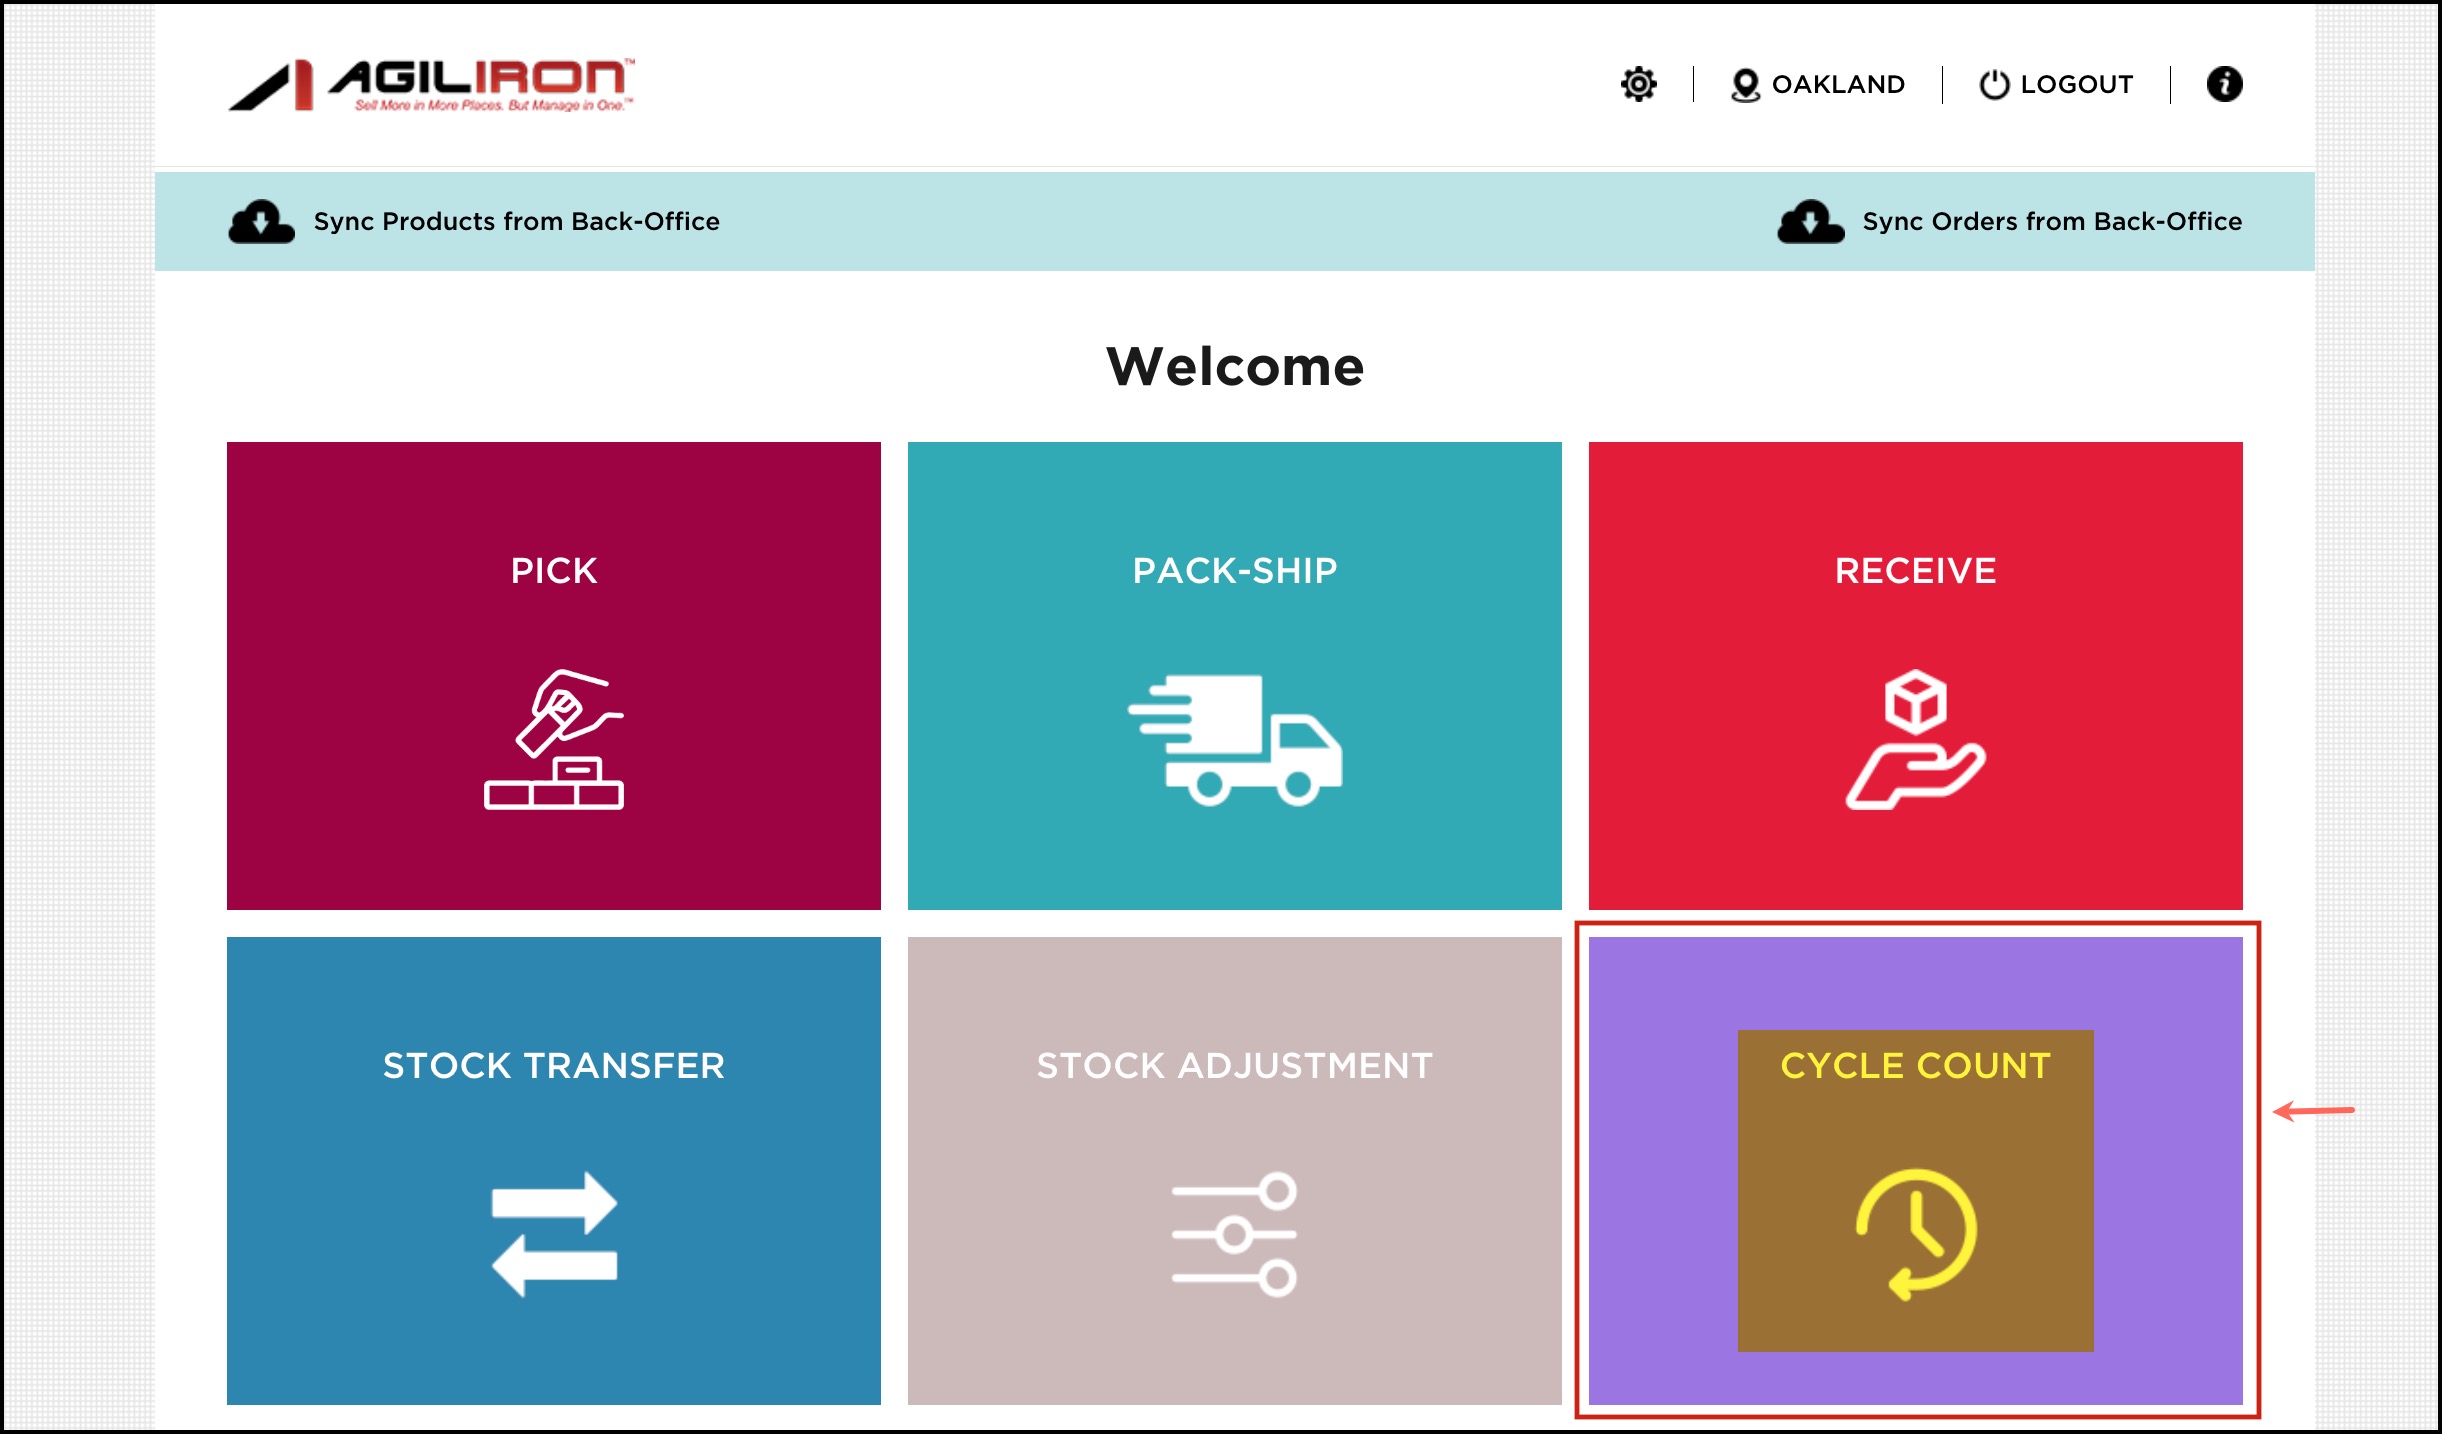Click the yellow clock cycle icon
The height and width of the screenshot is (1434, 2442).
(1915, 1233)
